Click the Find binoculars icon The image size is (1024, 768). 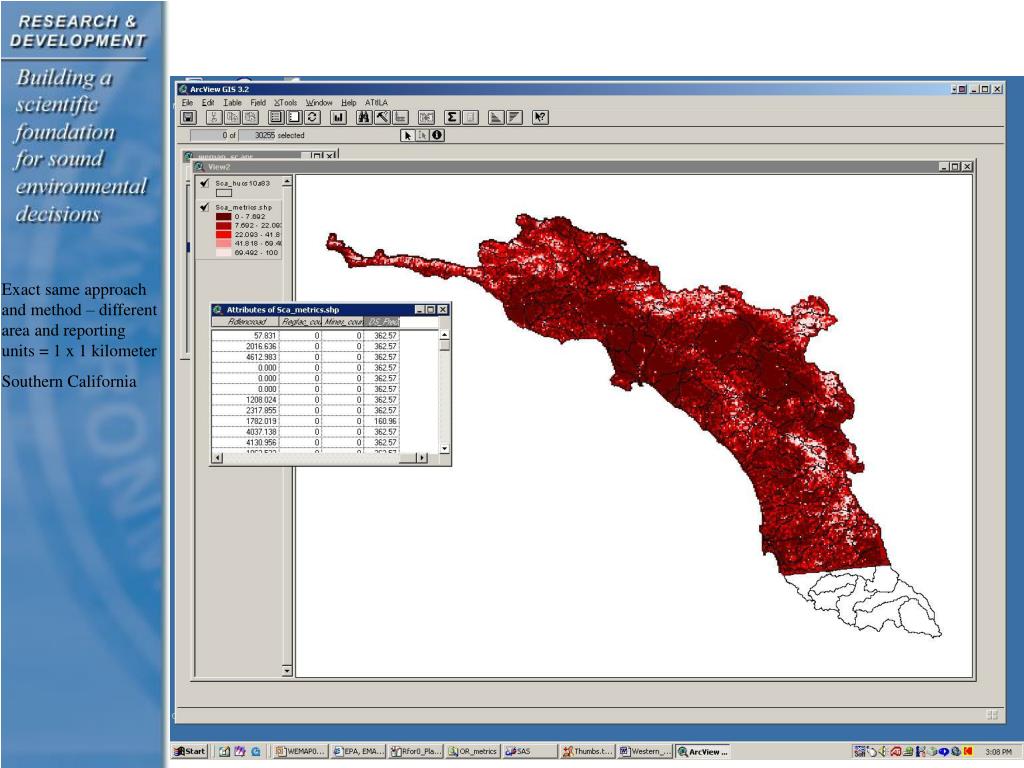coord(364,118)
